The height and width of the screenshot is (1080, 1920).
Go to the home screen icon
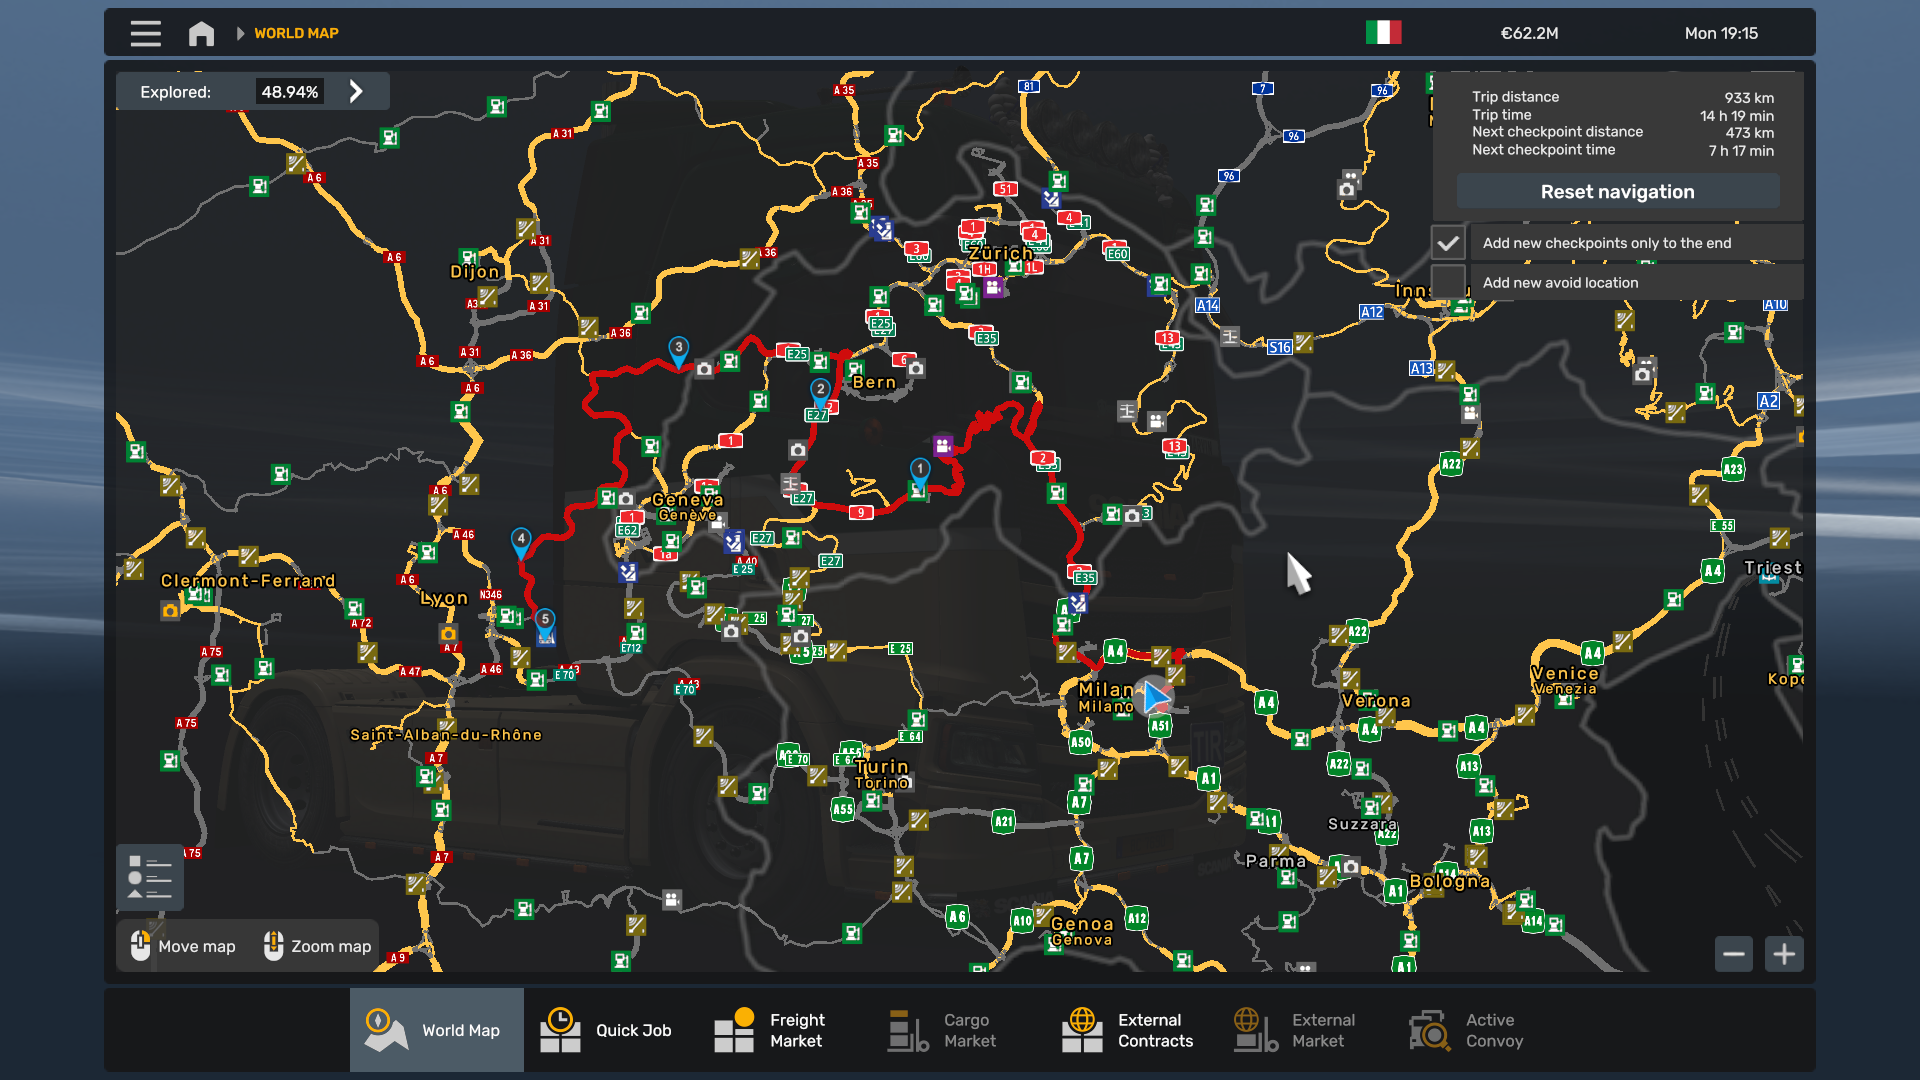click(201, 33)
